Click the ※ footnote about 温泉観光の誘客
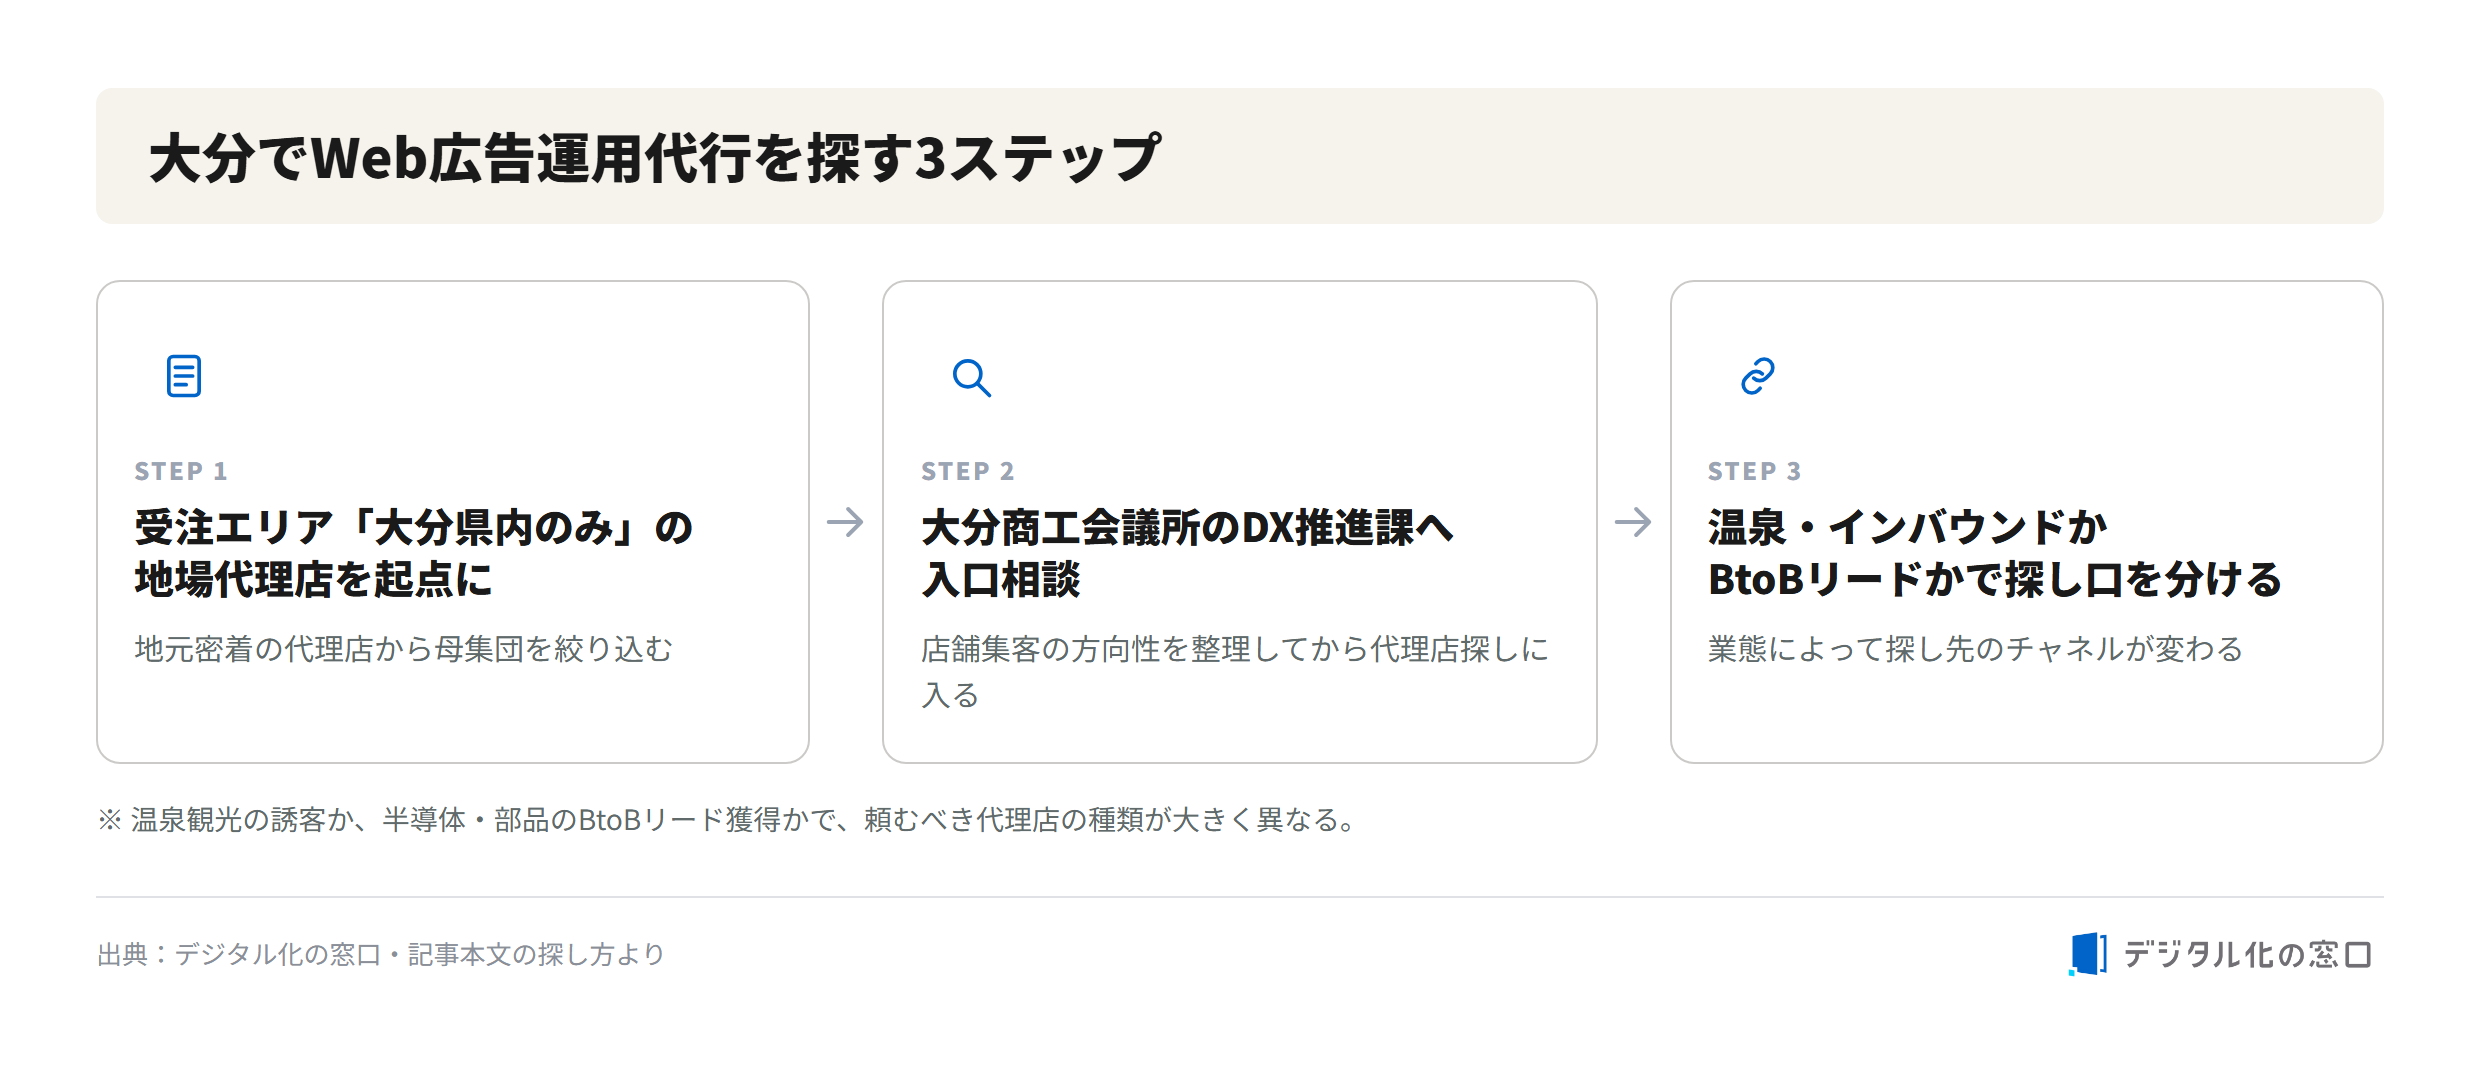2480x1070 pixels. (x=727, y=820)
